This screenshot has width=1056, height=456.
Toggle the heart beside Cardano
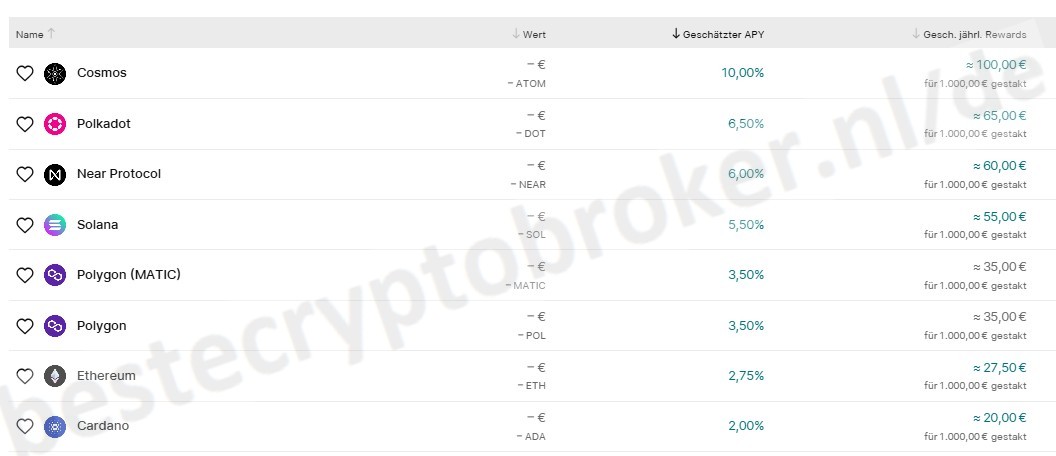pyautogui.click(x=25, y=426)
